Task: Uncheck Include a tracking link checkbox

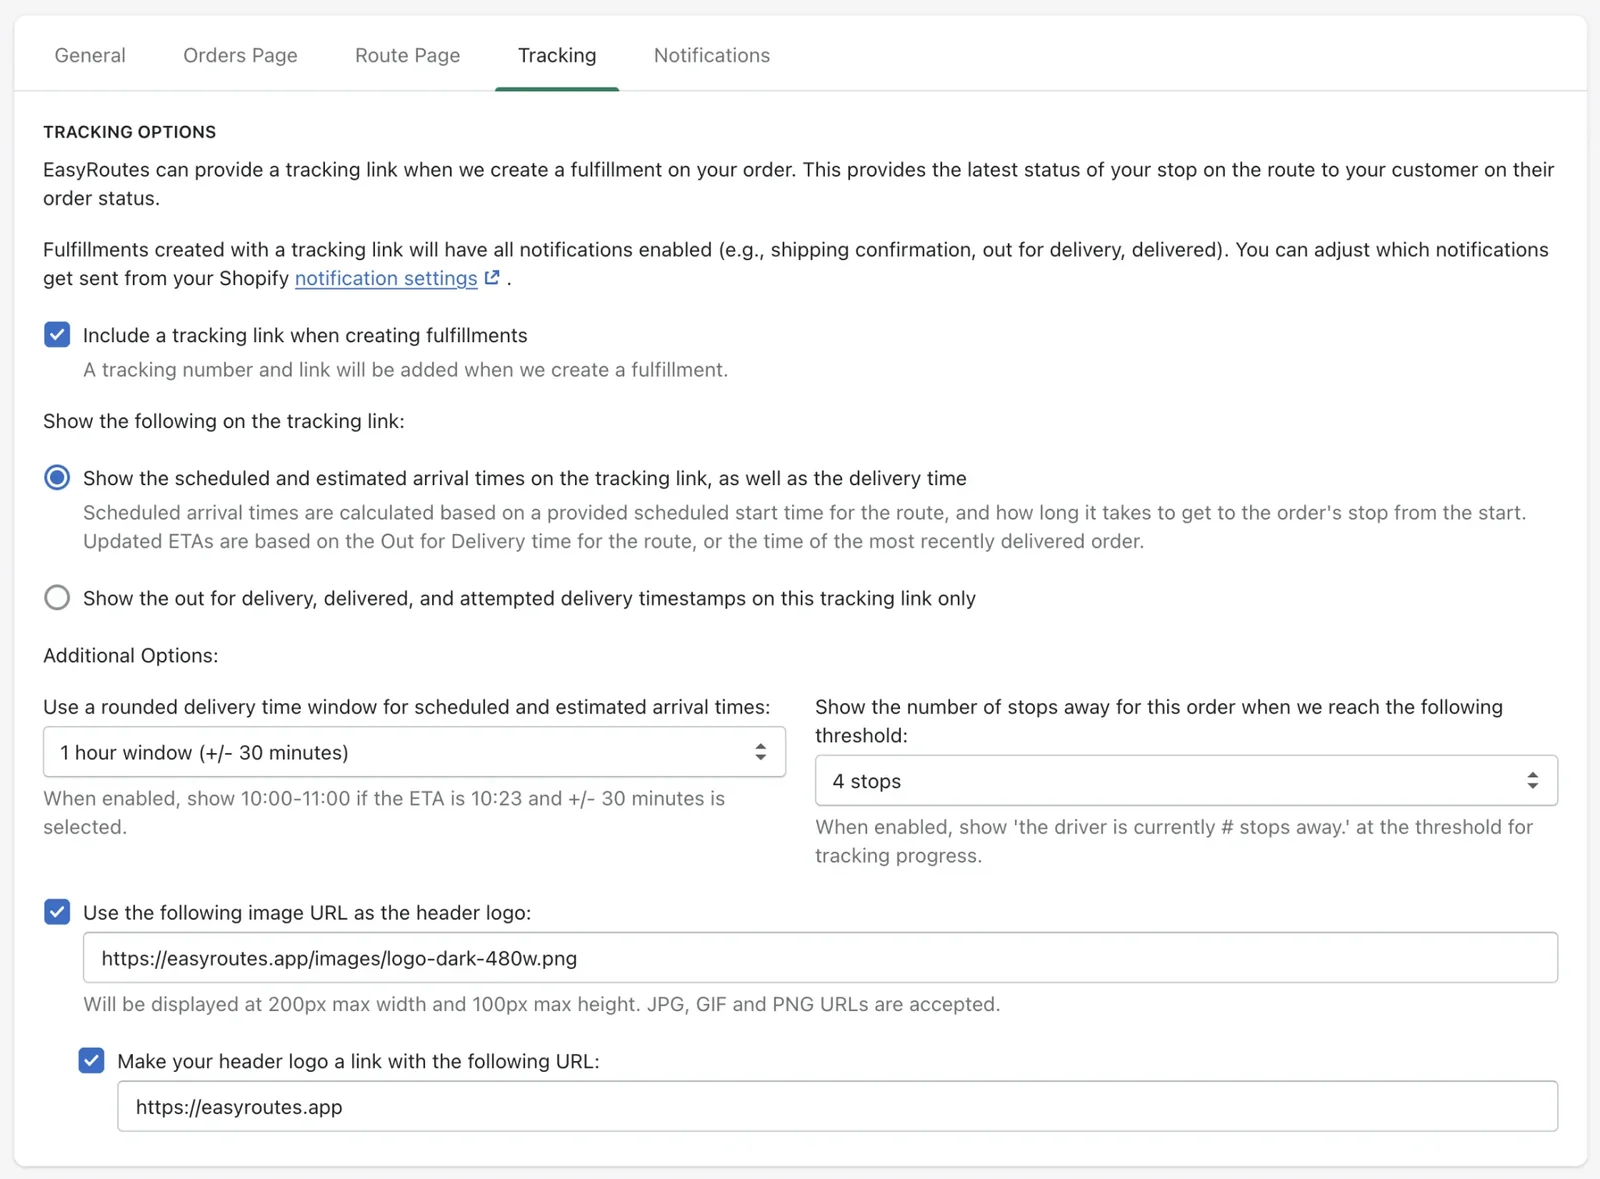Action: 57,335
